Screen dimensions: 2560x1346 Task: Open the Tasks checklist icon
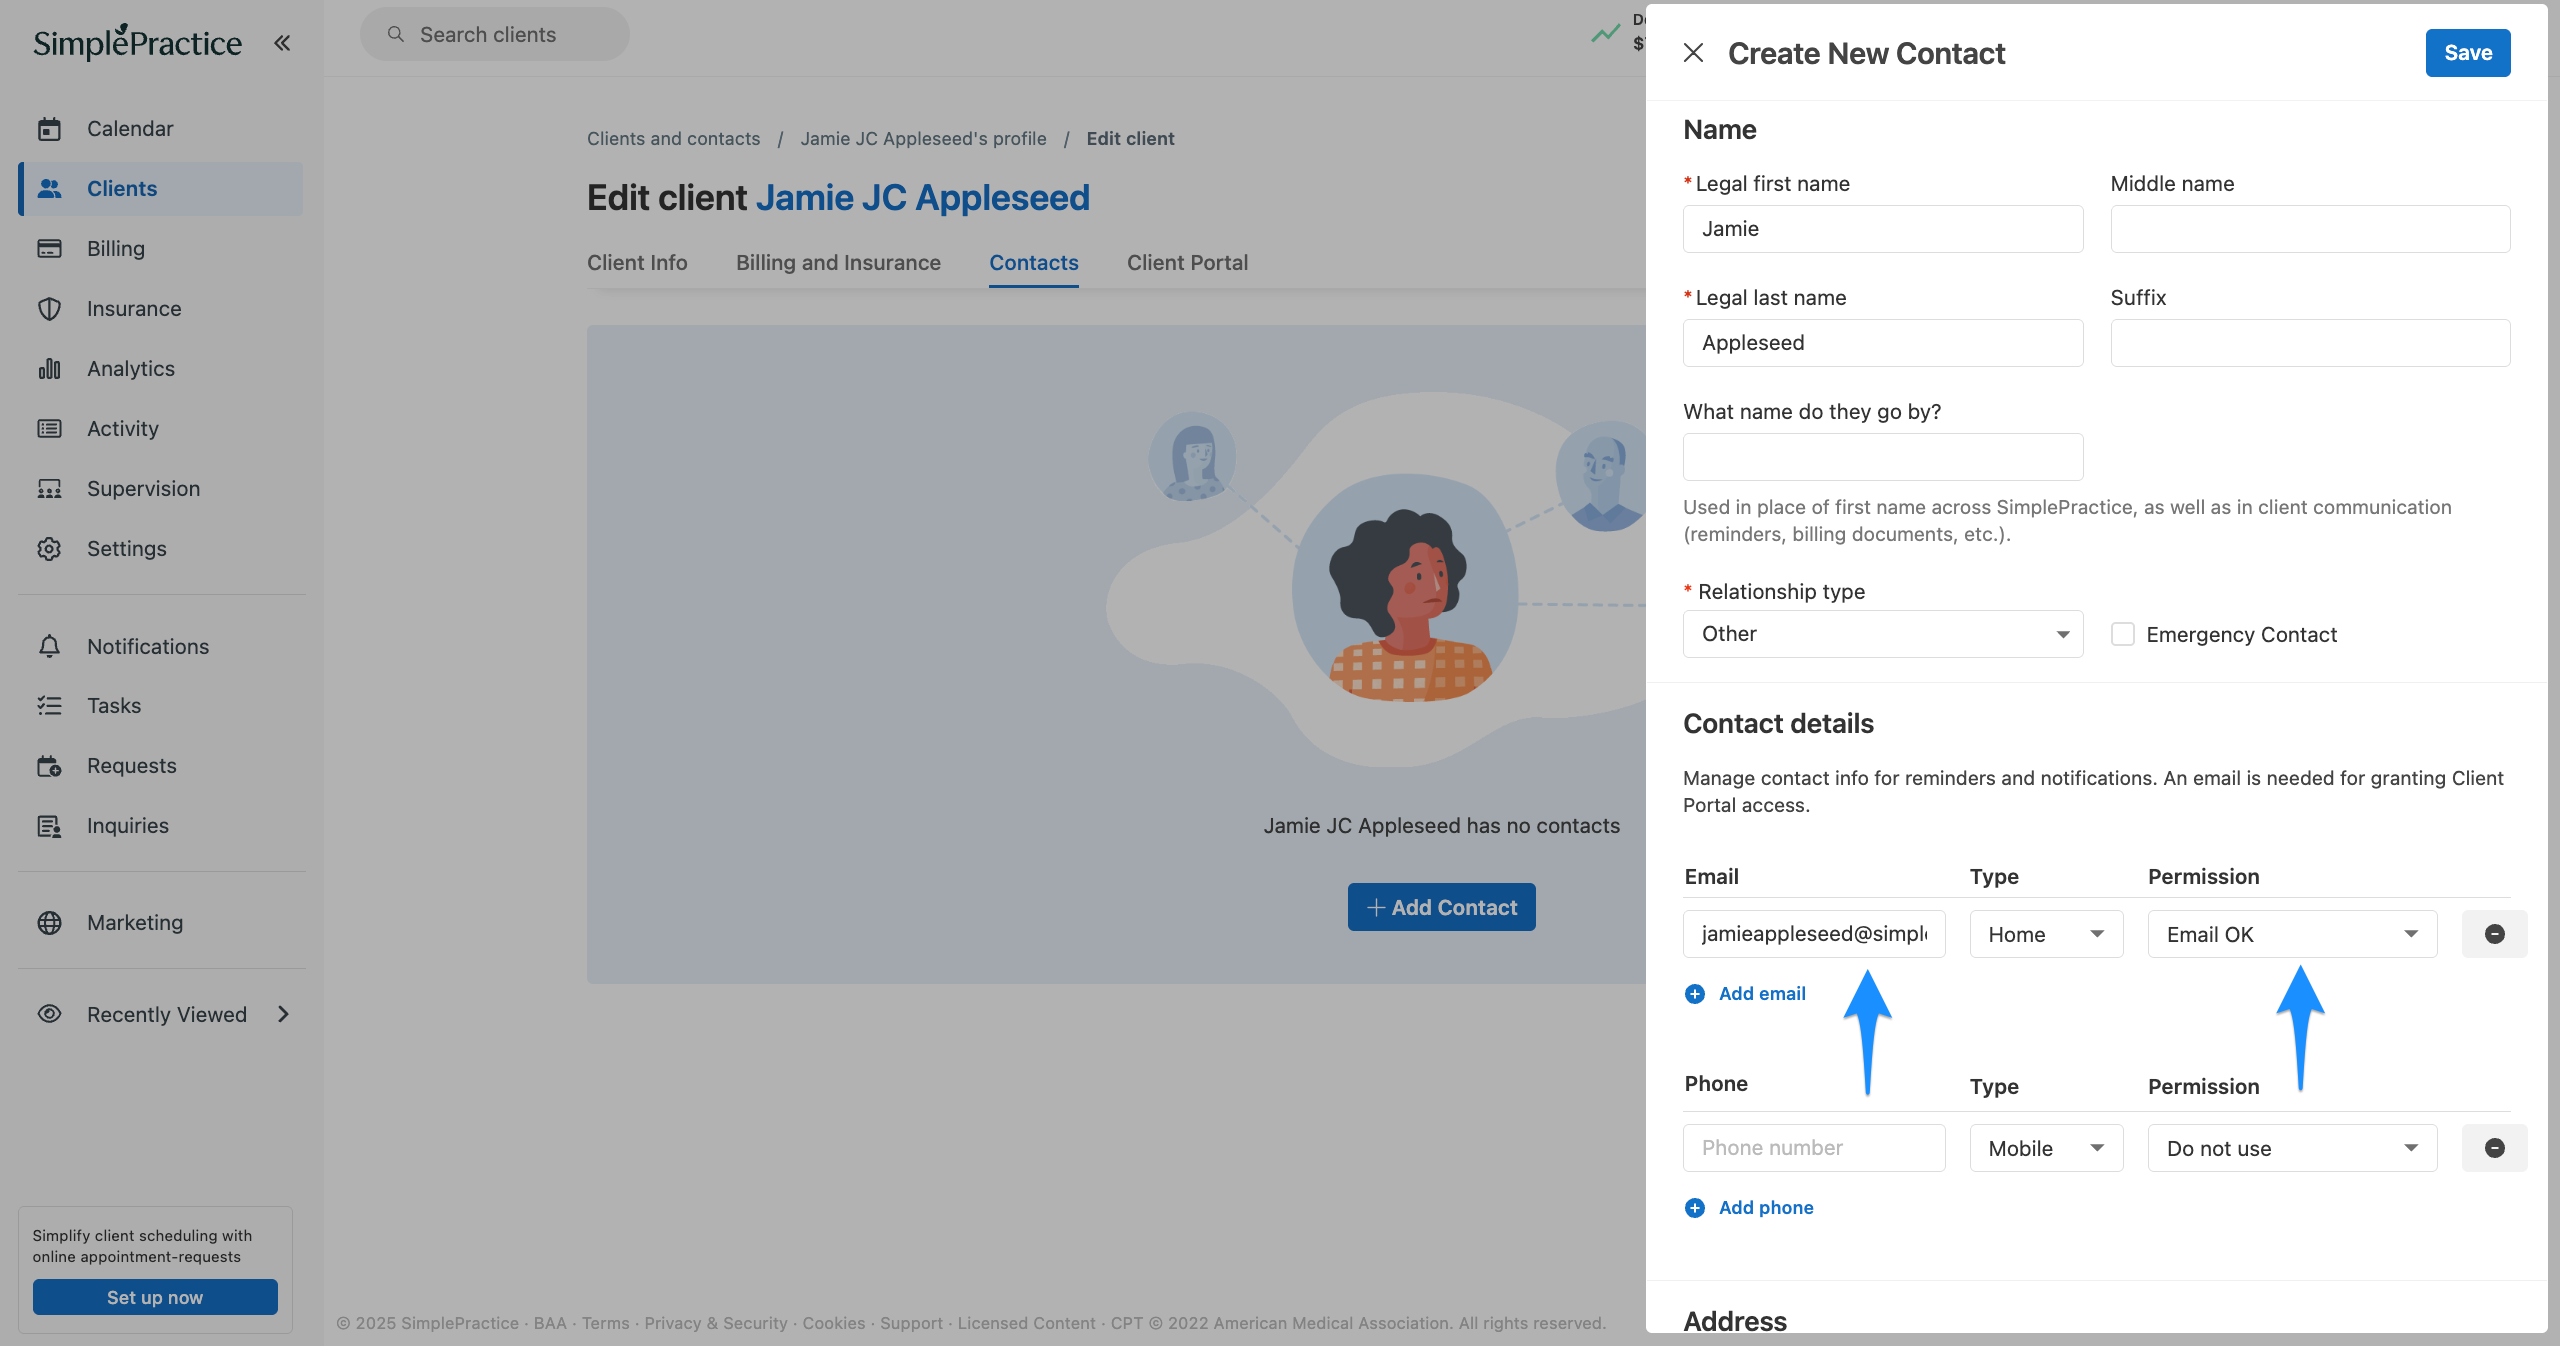coord(49,705)
